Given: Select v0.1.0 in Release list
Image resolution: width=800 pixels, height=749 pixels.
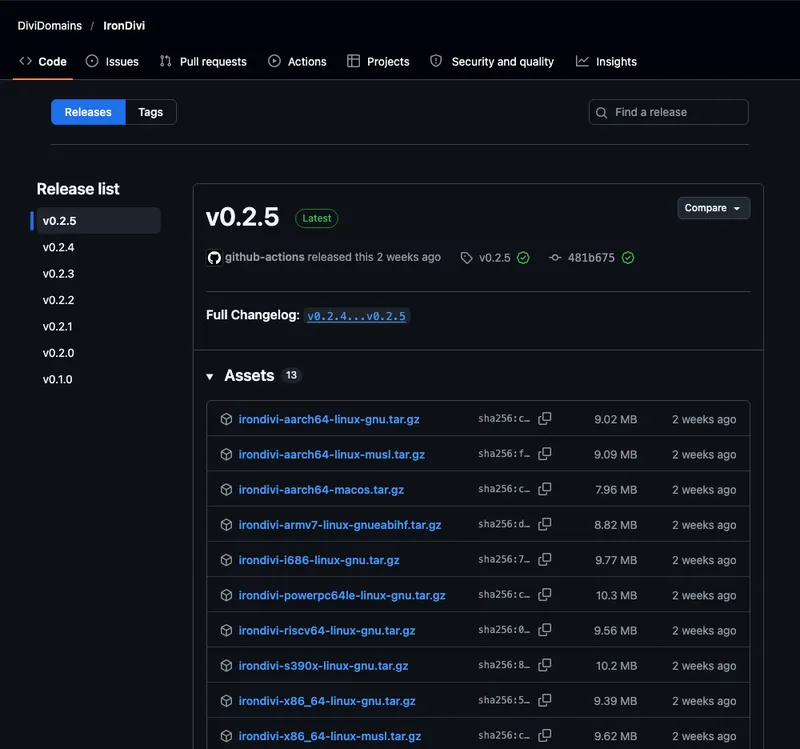Looking at the screenshot, I should (x=58, y=380).
